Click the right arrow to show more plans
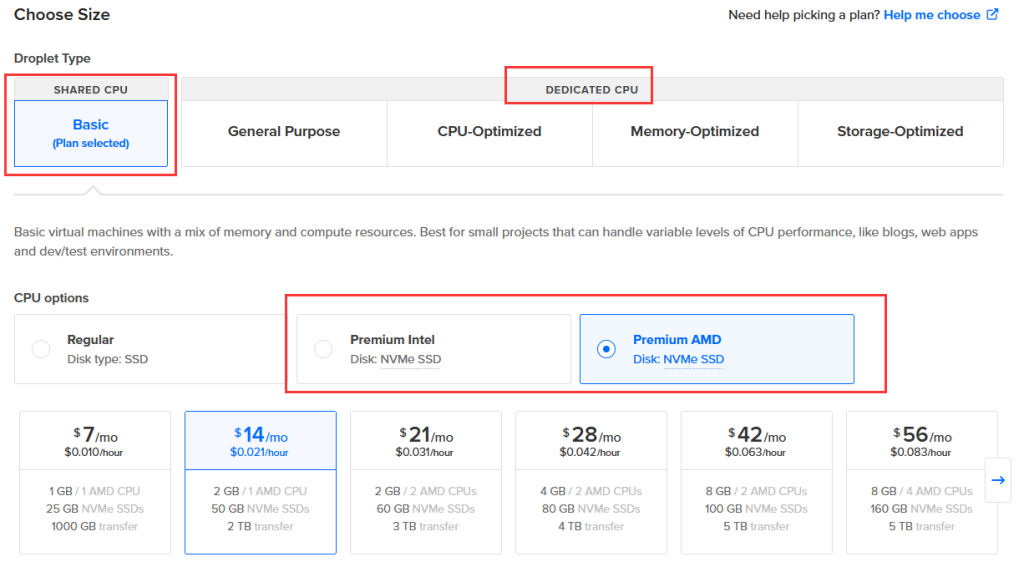1024x562 pixels. pos(997,480)
